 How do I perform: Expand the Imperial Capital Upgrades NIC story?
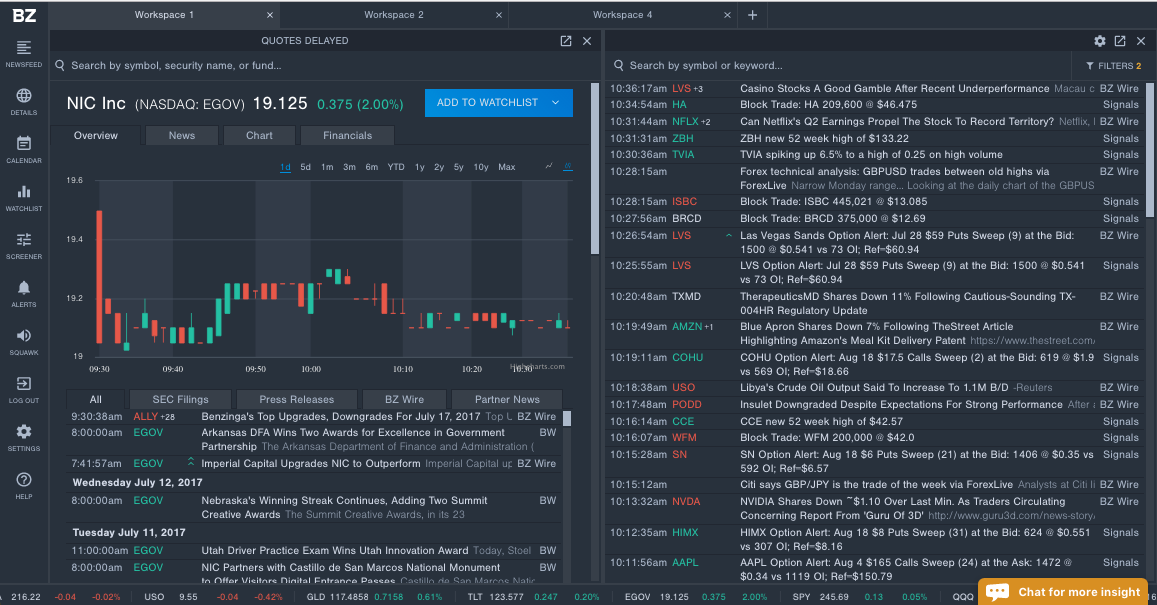click(191, 462)
